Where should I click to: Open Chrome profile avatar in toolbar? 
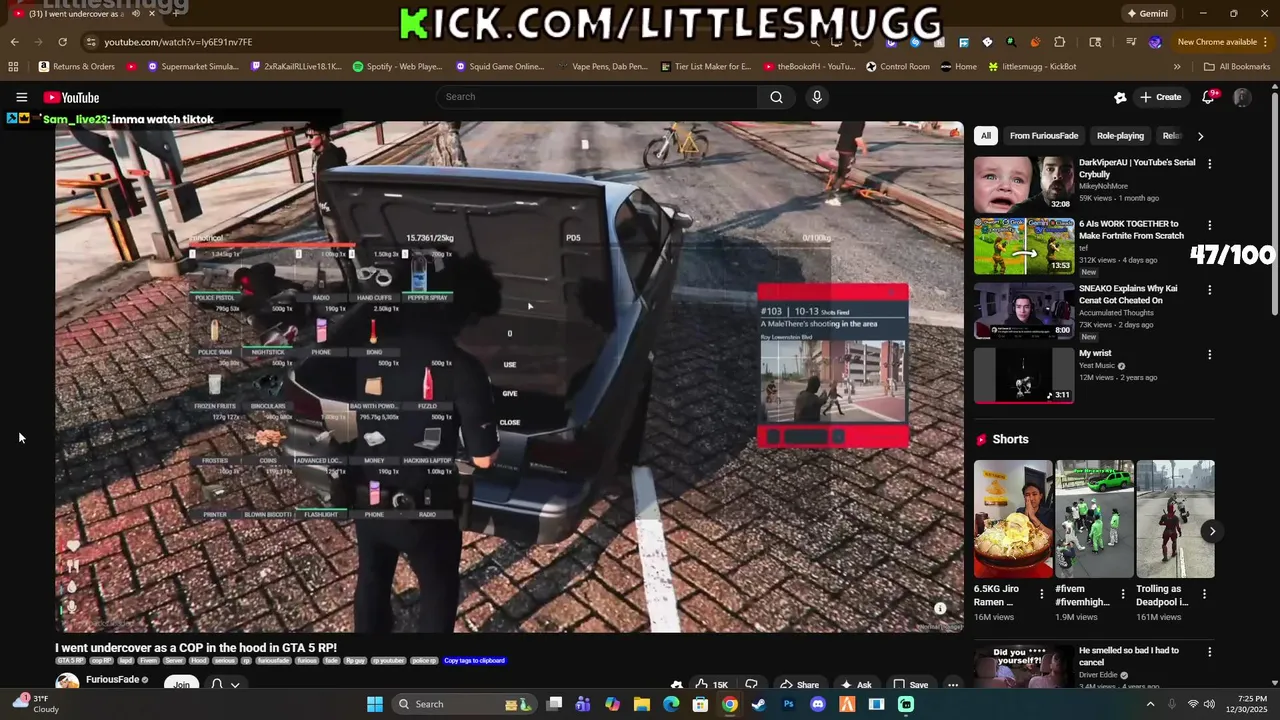pos(1155,42)
